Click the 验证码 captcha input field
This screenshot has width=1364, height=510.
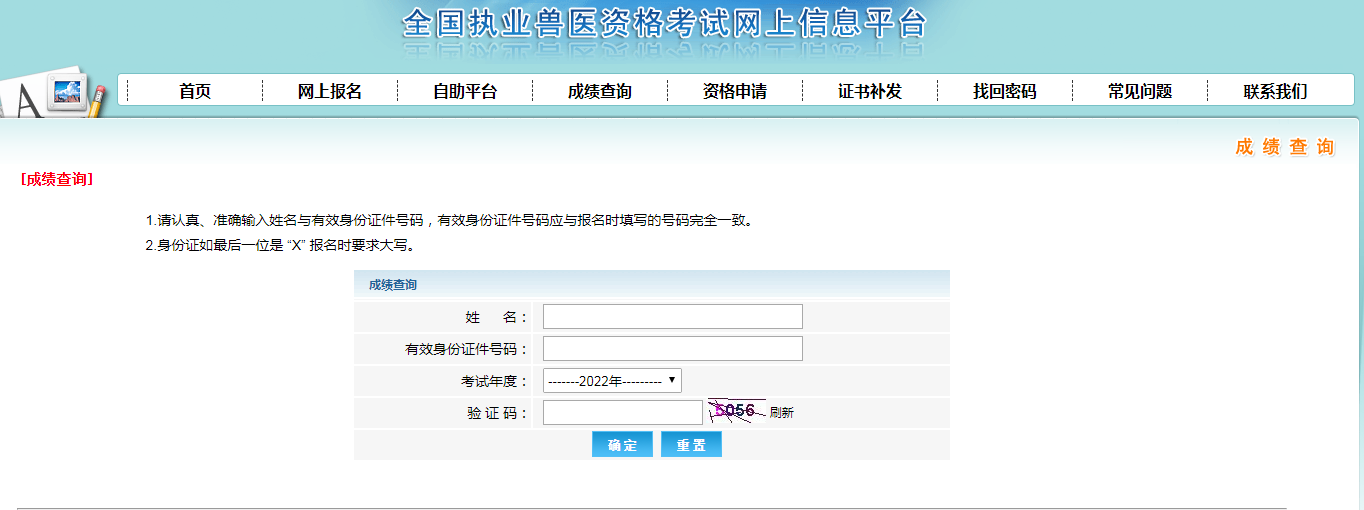point(623,413)
